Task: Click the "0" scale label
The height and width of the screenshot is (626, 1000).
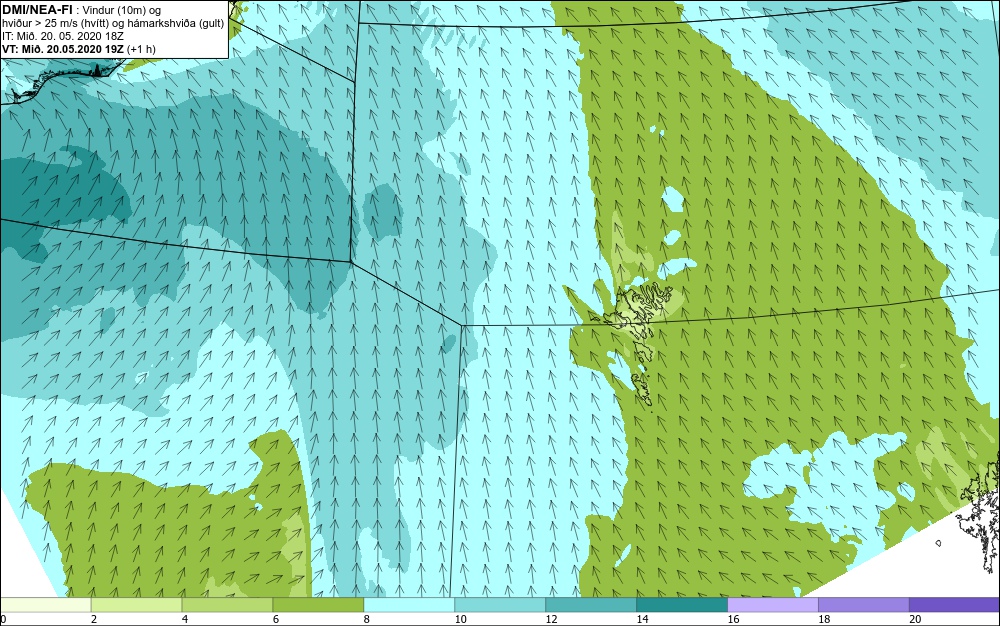Action: coord(3,619)
